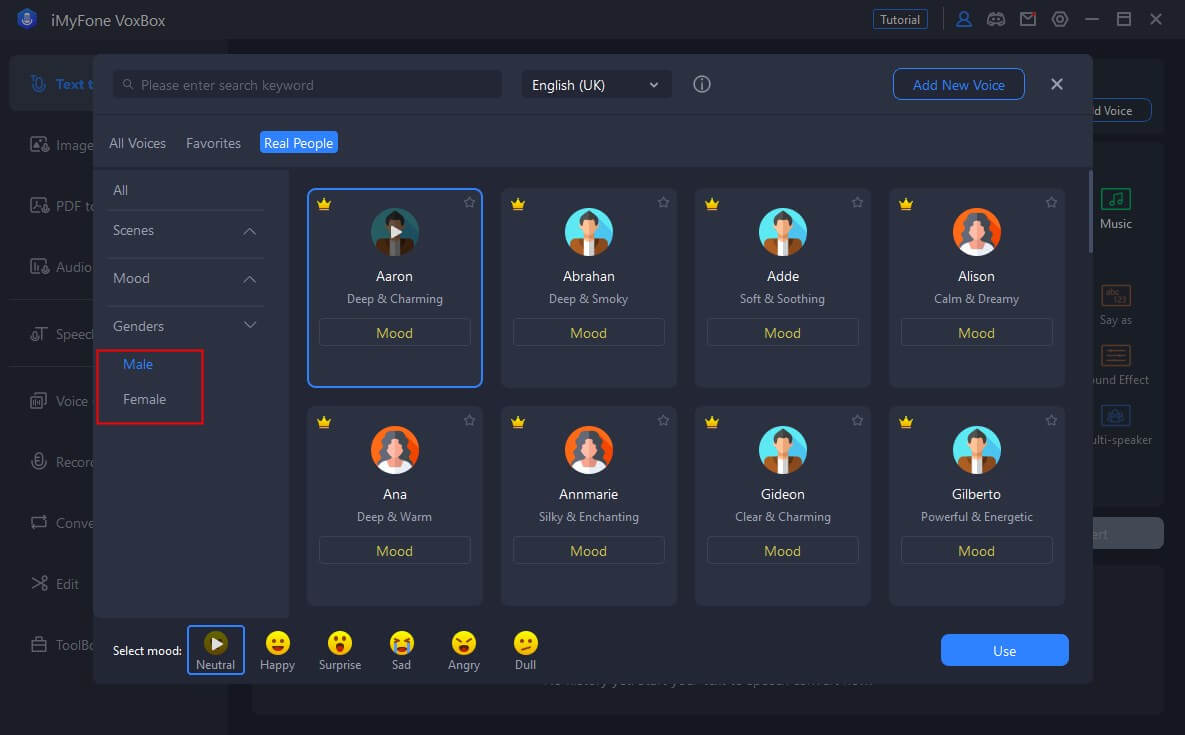The height and width of the screenshot is (735, 1185).
Task: Switch to the Favorites tab
Action: pyautogui.click(x=213, y=143)
